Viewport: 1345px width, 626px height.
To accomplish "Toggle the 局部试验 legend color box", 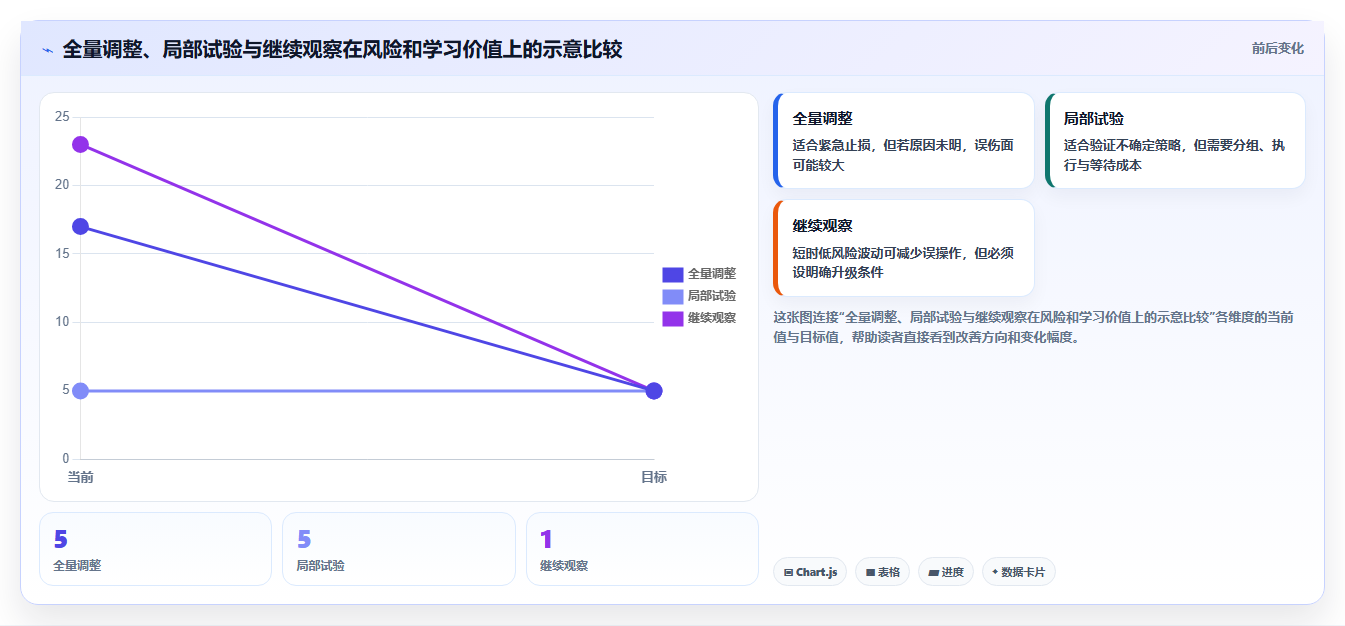I will pyautogui.click(x=672, y=296).
